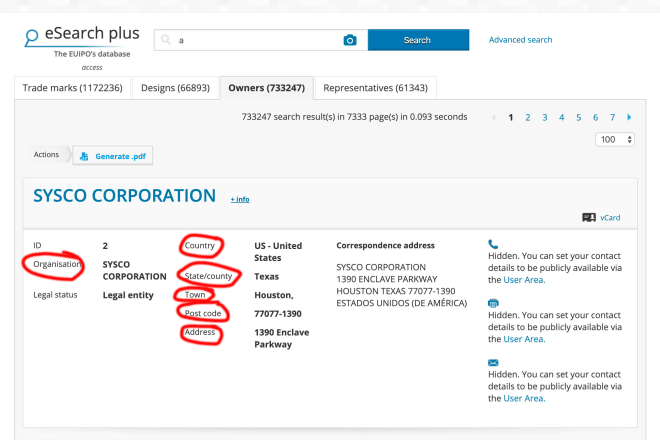
Task: Click the vCard icon
Action: [x=588, y=217]
